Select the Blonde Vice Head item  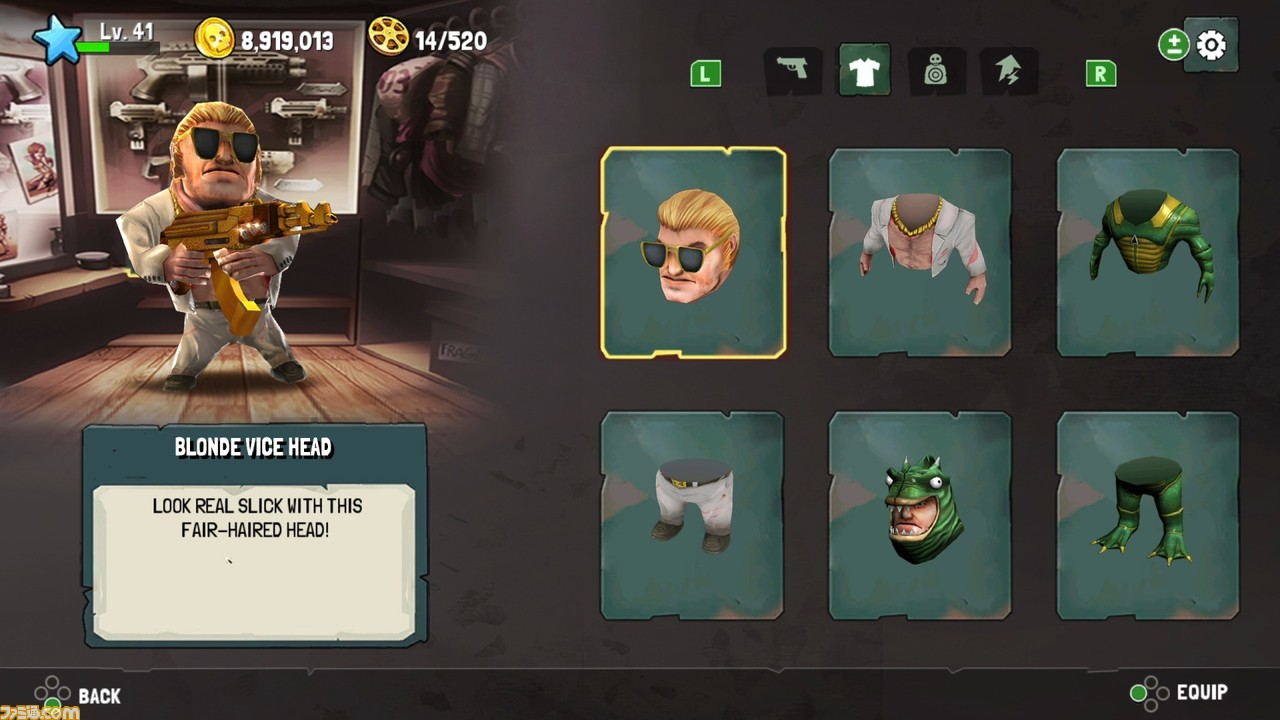[693, 252]
